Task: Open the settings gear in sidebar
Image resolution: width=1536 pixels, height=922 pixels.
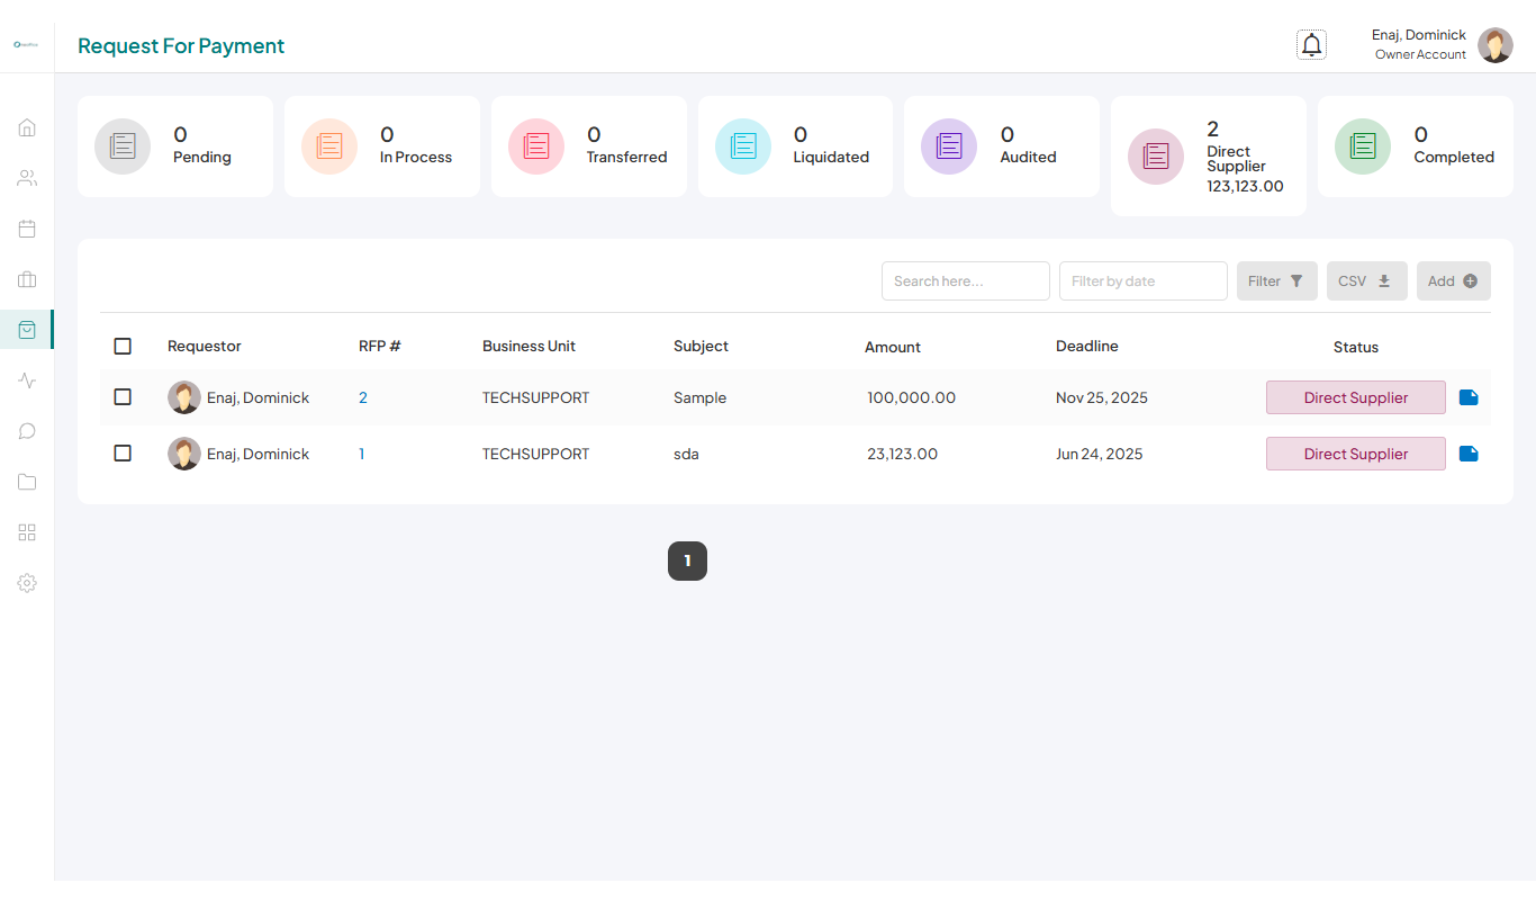Action: click(x=27, y=583)
